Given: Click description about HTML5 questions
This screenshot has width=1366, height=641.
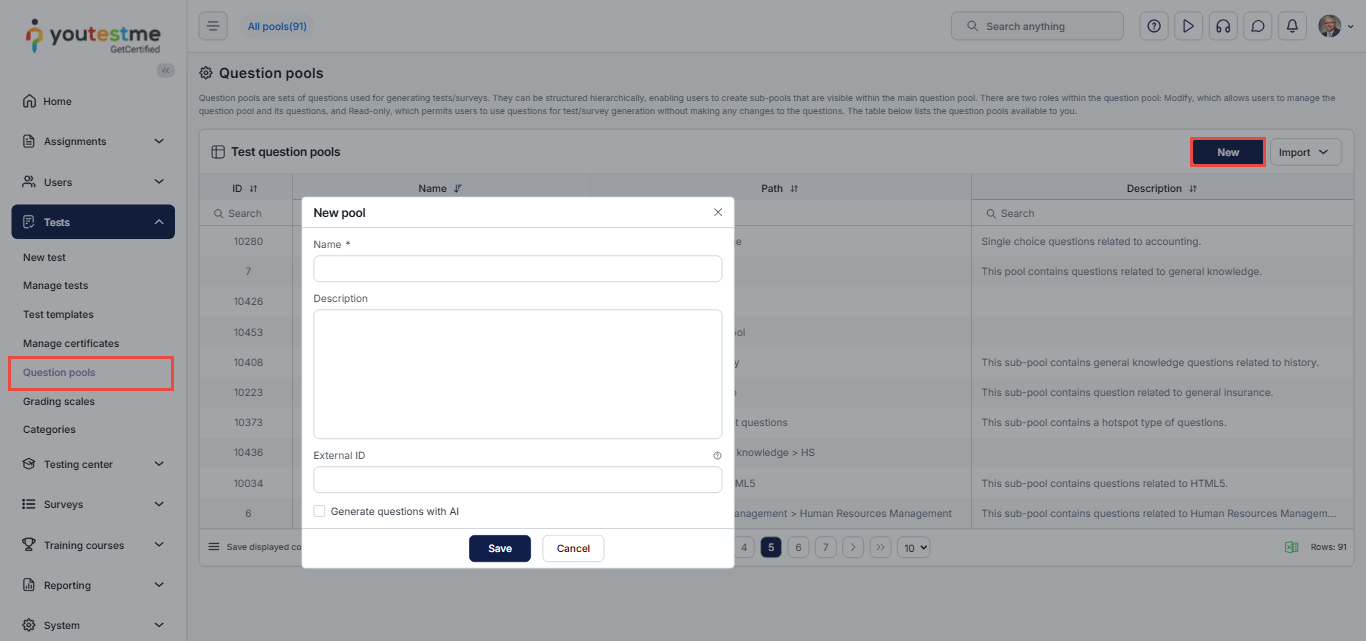Looking at the screenshot, I should (1104, 483).
